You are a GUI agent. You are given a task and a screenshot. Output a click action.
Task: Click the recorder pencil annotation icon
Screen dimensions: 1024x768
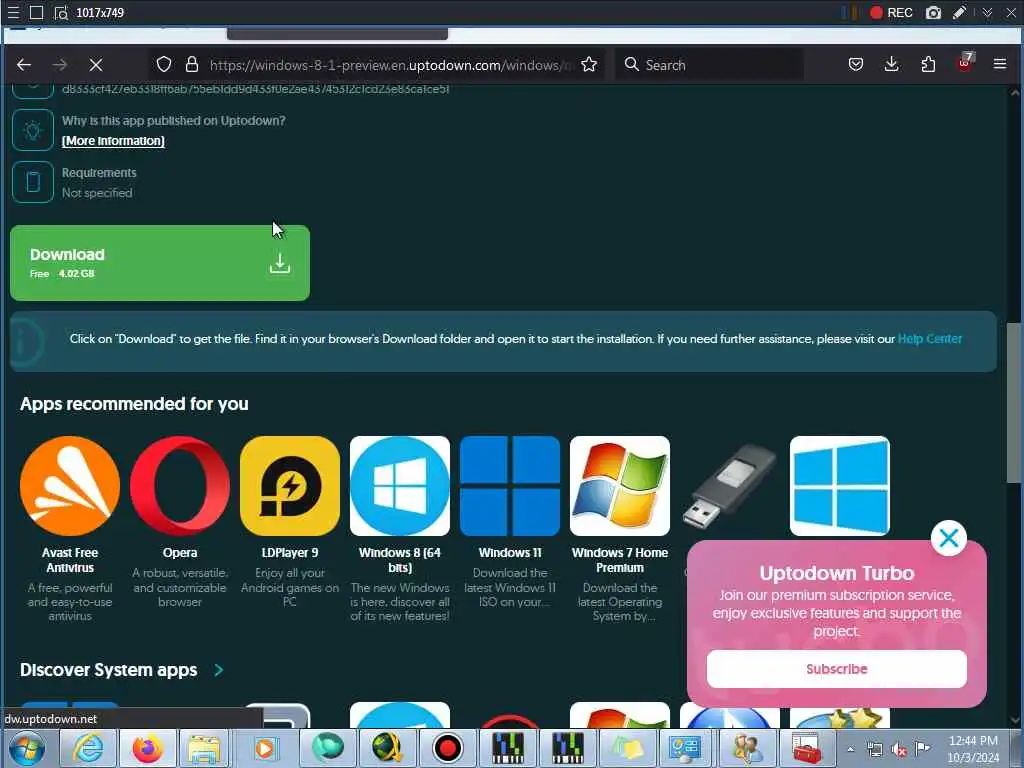[x=959, y=12]
